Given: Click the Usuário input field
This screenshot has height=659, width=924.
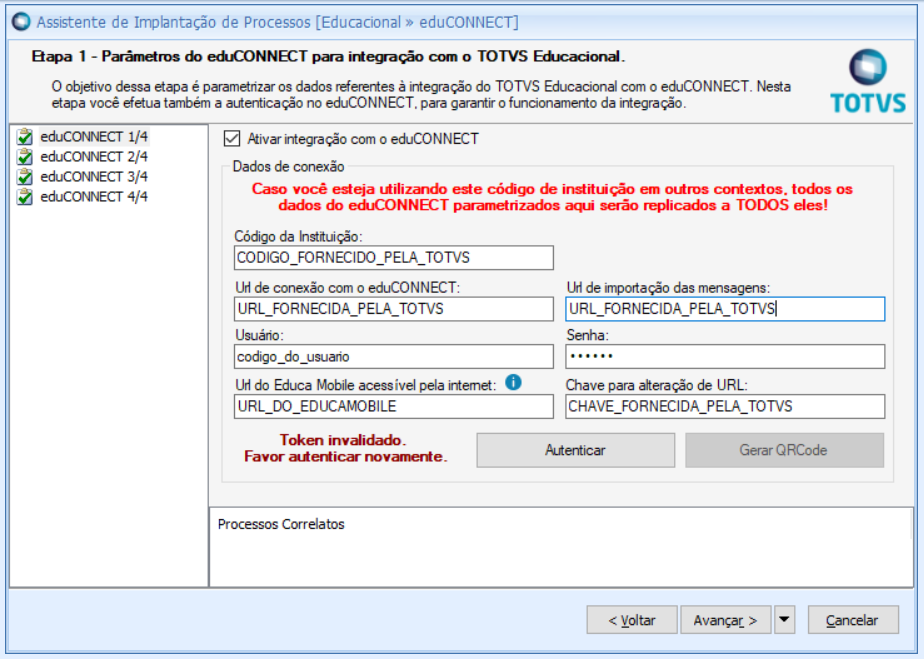Looking at the screenshot, I should [392, 357].
